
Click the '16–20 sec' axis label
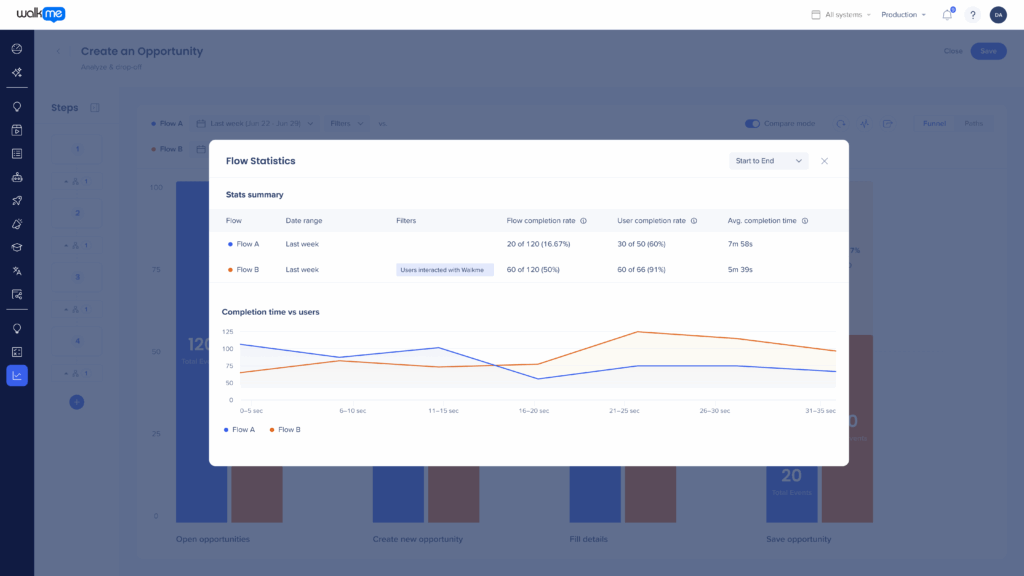point(534,411)
